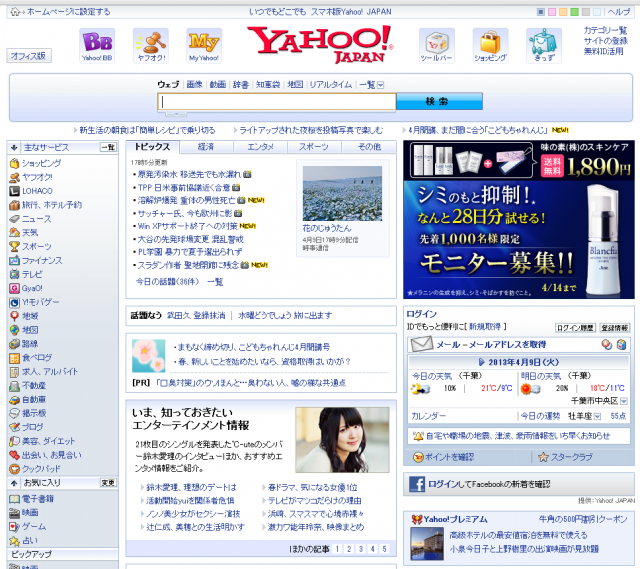Open the 花のじゅうたん flower field thumbnail
Screen dimensions: 640x569
[342, 193]
